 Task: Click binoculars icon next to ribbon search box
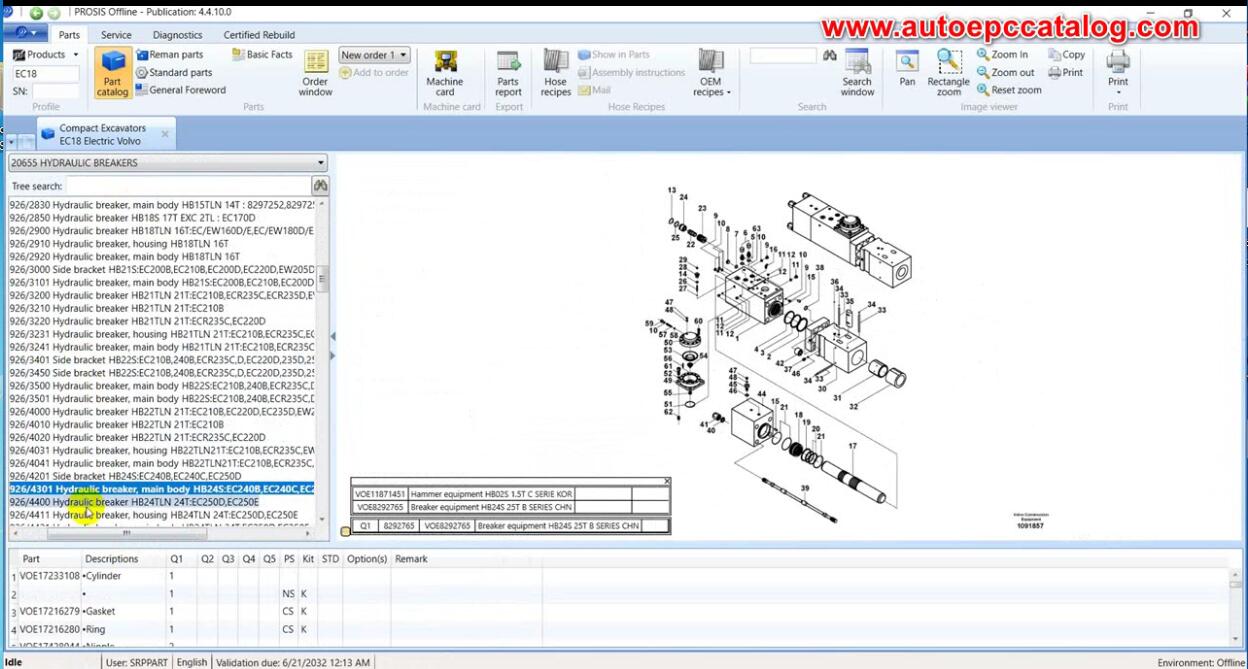point(830,56)
